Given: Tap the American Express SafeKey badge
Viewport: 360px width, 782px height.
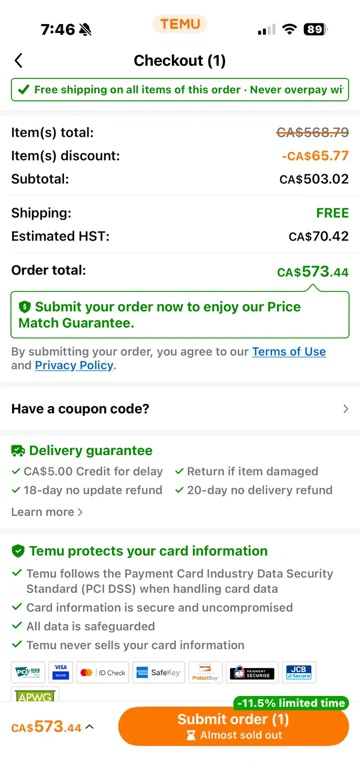Looking at the screenshot, I should point(159,672).
